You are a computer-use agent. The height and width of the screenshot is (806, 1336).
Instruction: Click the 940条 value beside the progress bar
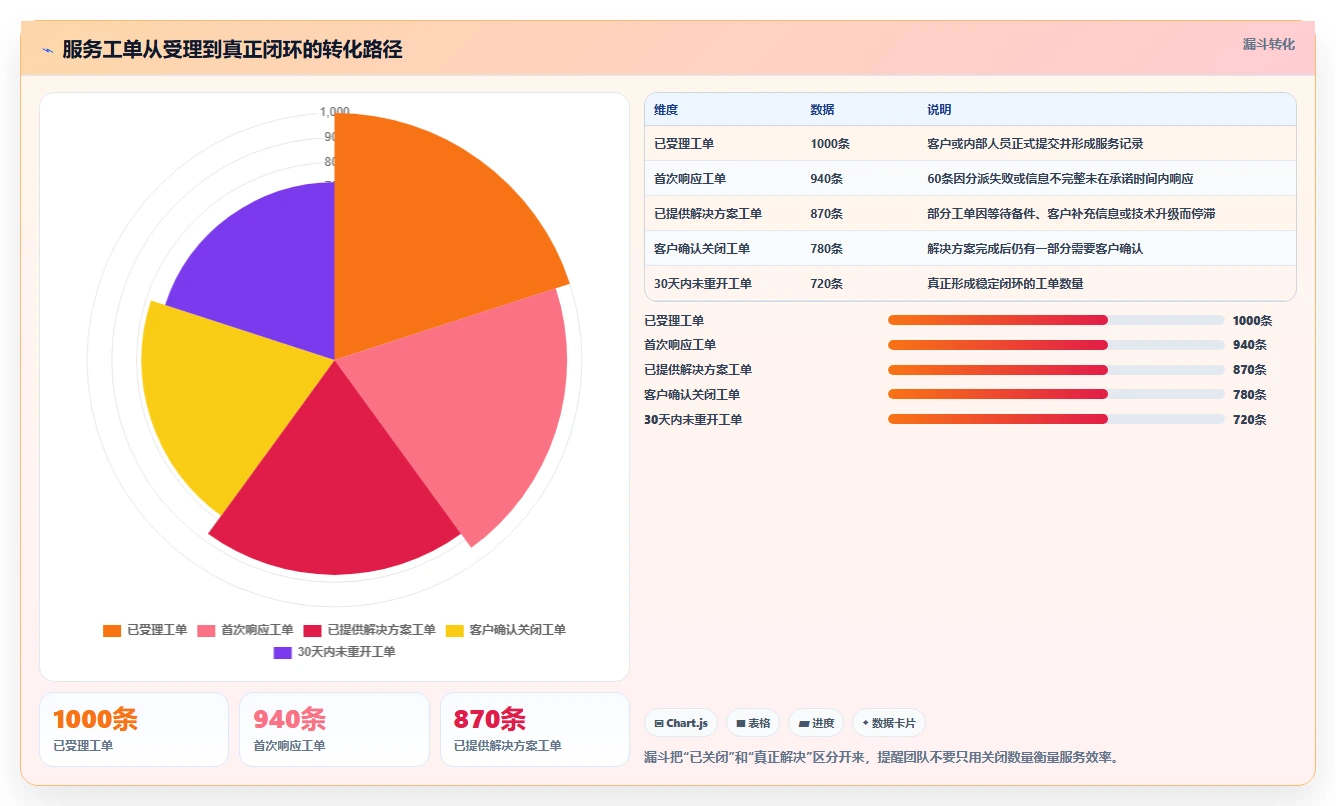(1250, 345)
